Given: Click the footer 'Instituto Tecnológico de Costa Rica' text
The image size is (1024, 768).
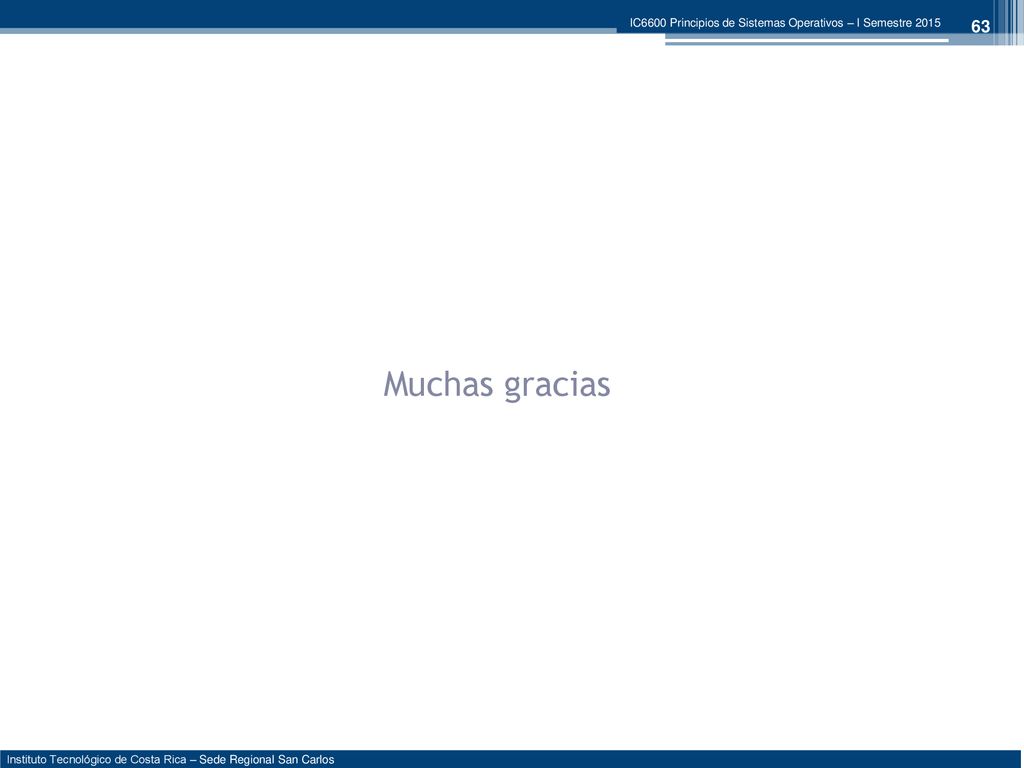Looking at the screenshot, I should click(x=97, y=760).
